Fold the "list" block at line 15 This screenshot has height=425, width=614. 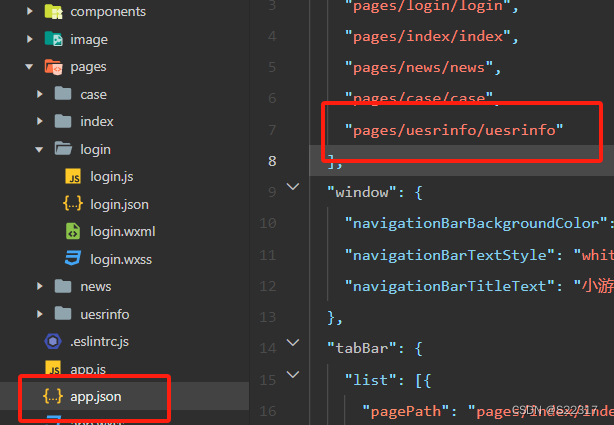click(x=293, y=374)
